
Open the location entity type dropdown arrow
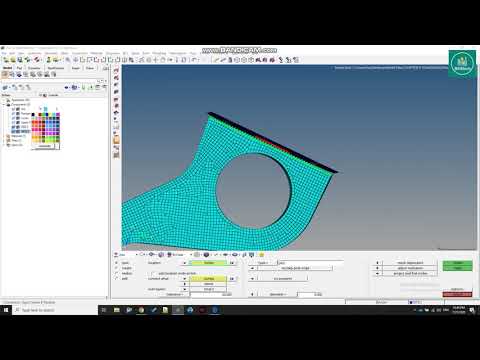(x=185, y=263)
